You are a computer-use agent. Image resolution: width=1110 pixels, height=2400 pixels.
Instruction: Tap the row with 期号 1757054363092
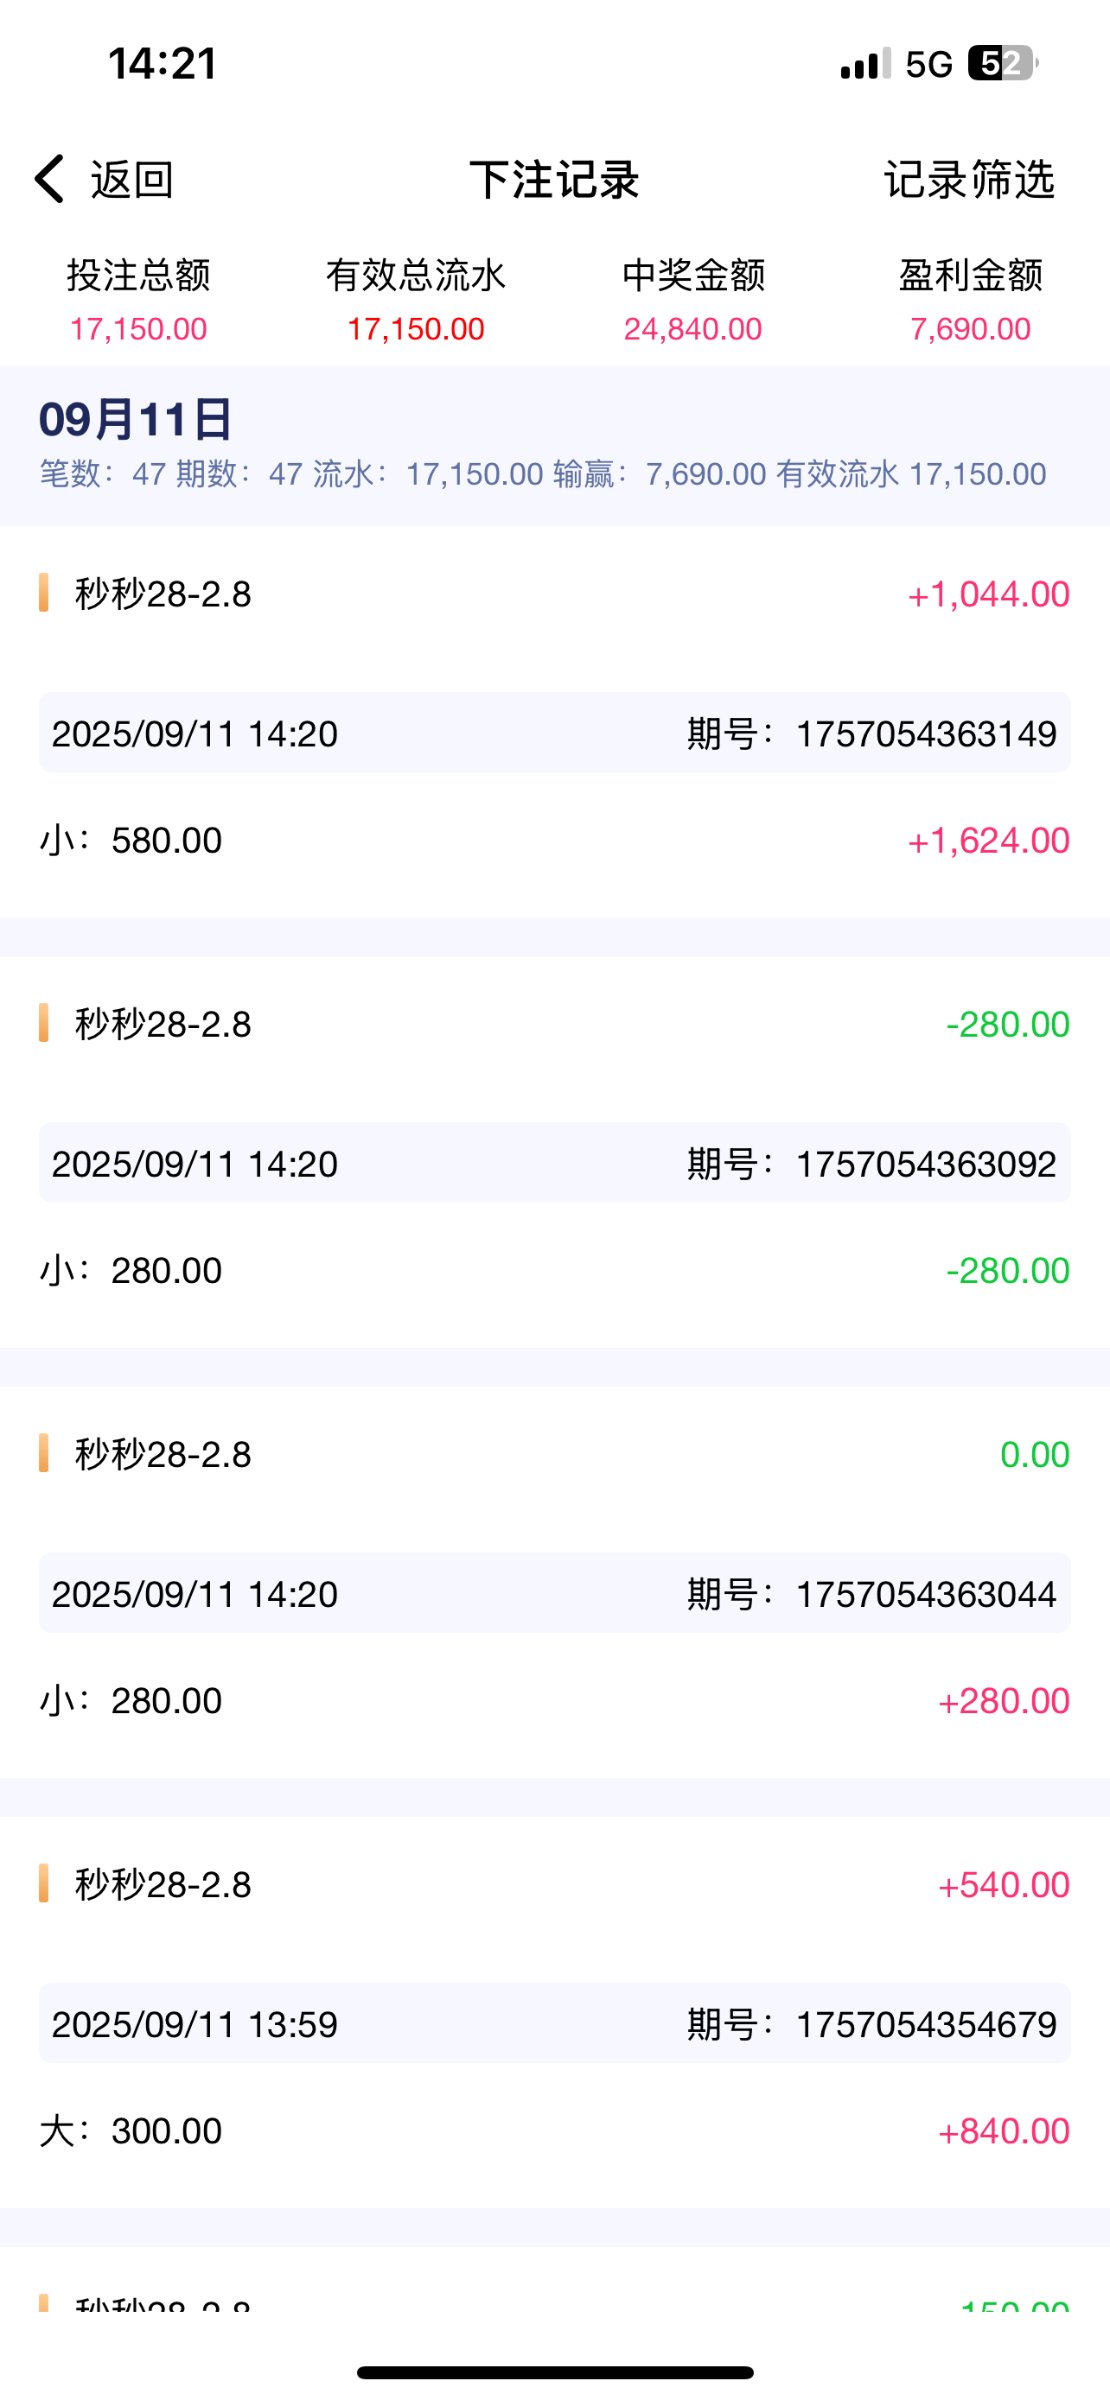[x=554, y=1163]
